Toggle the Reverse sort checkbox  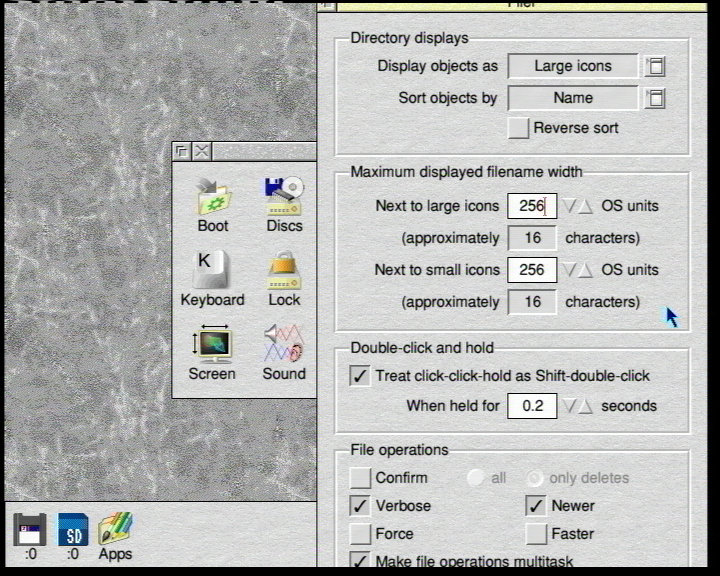(518, 128)
